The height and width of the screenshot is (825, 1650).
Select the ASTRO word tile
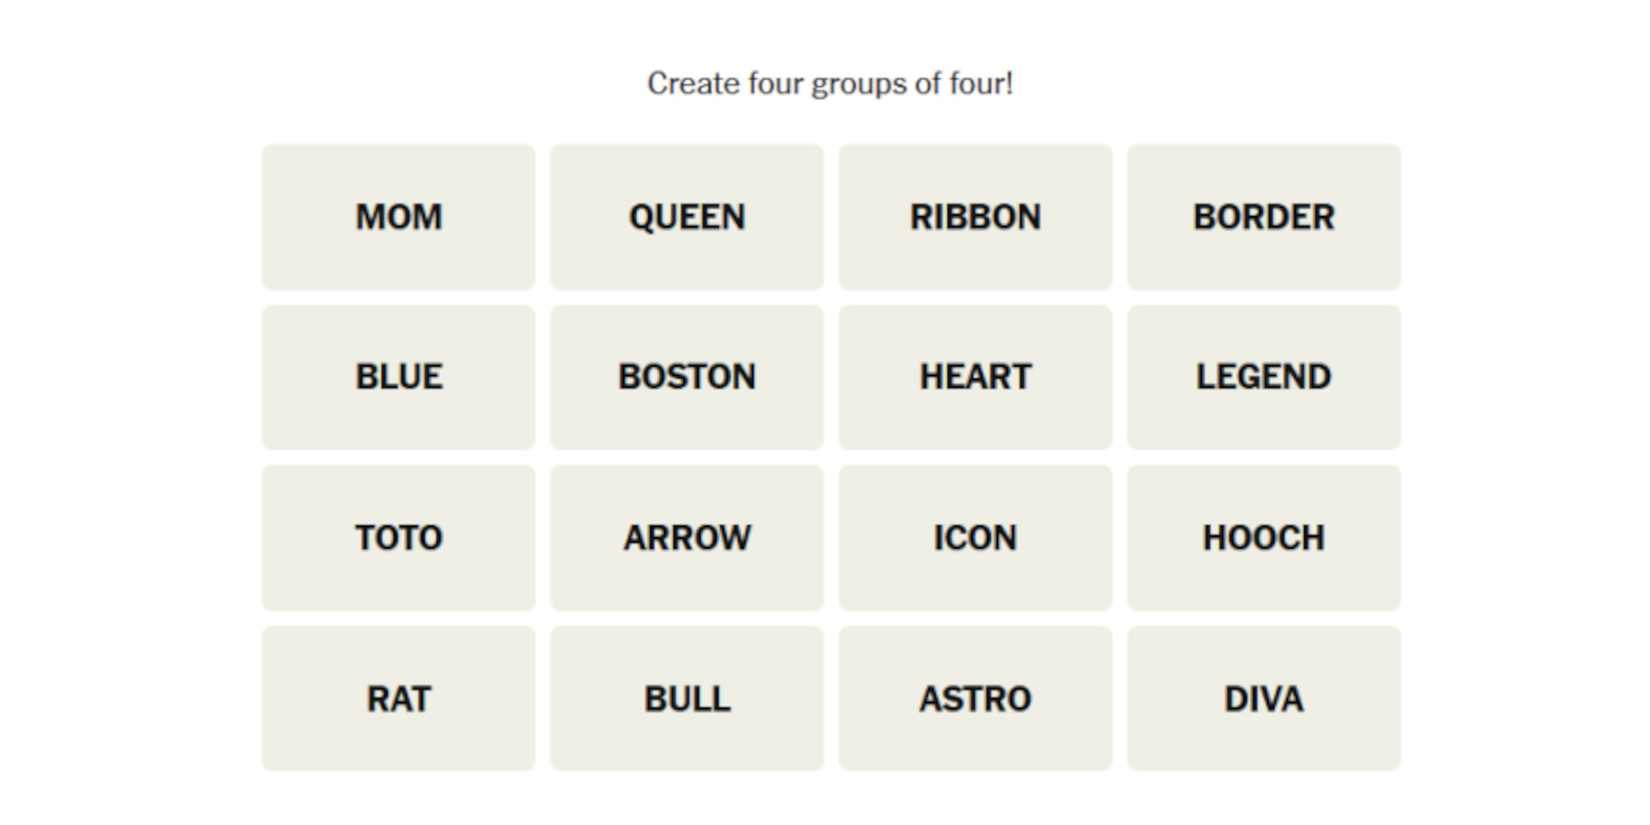coord(975,698)
